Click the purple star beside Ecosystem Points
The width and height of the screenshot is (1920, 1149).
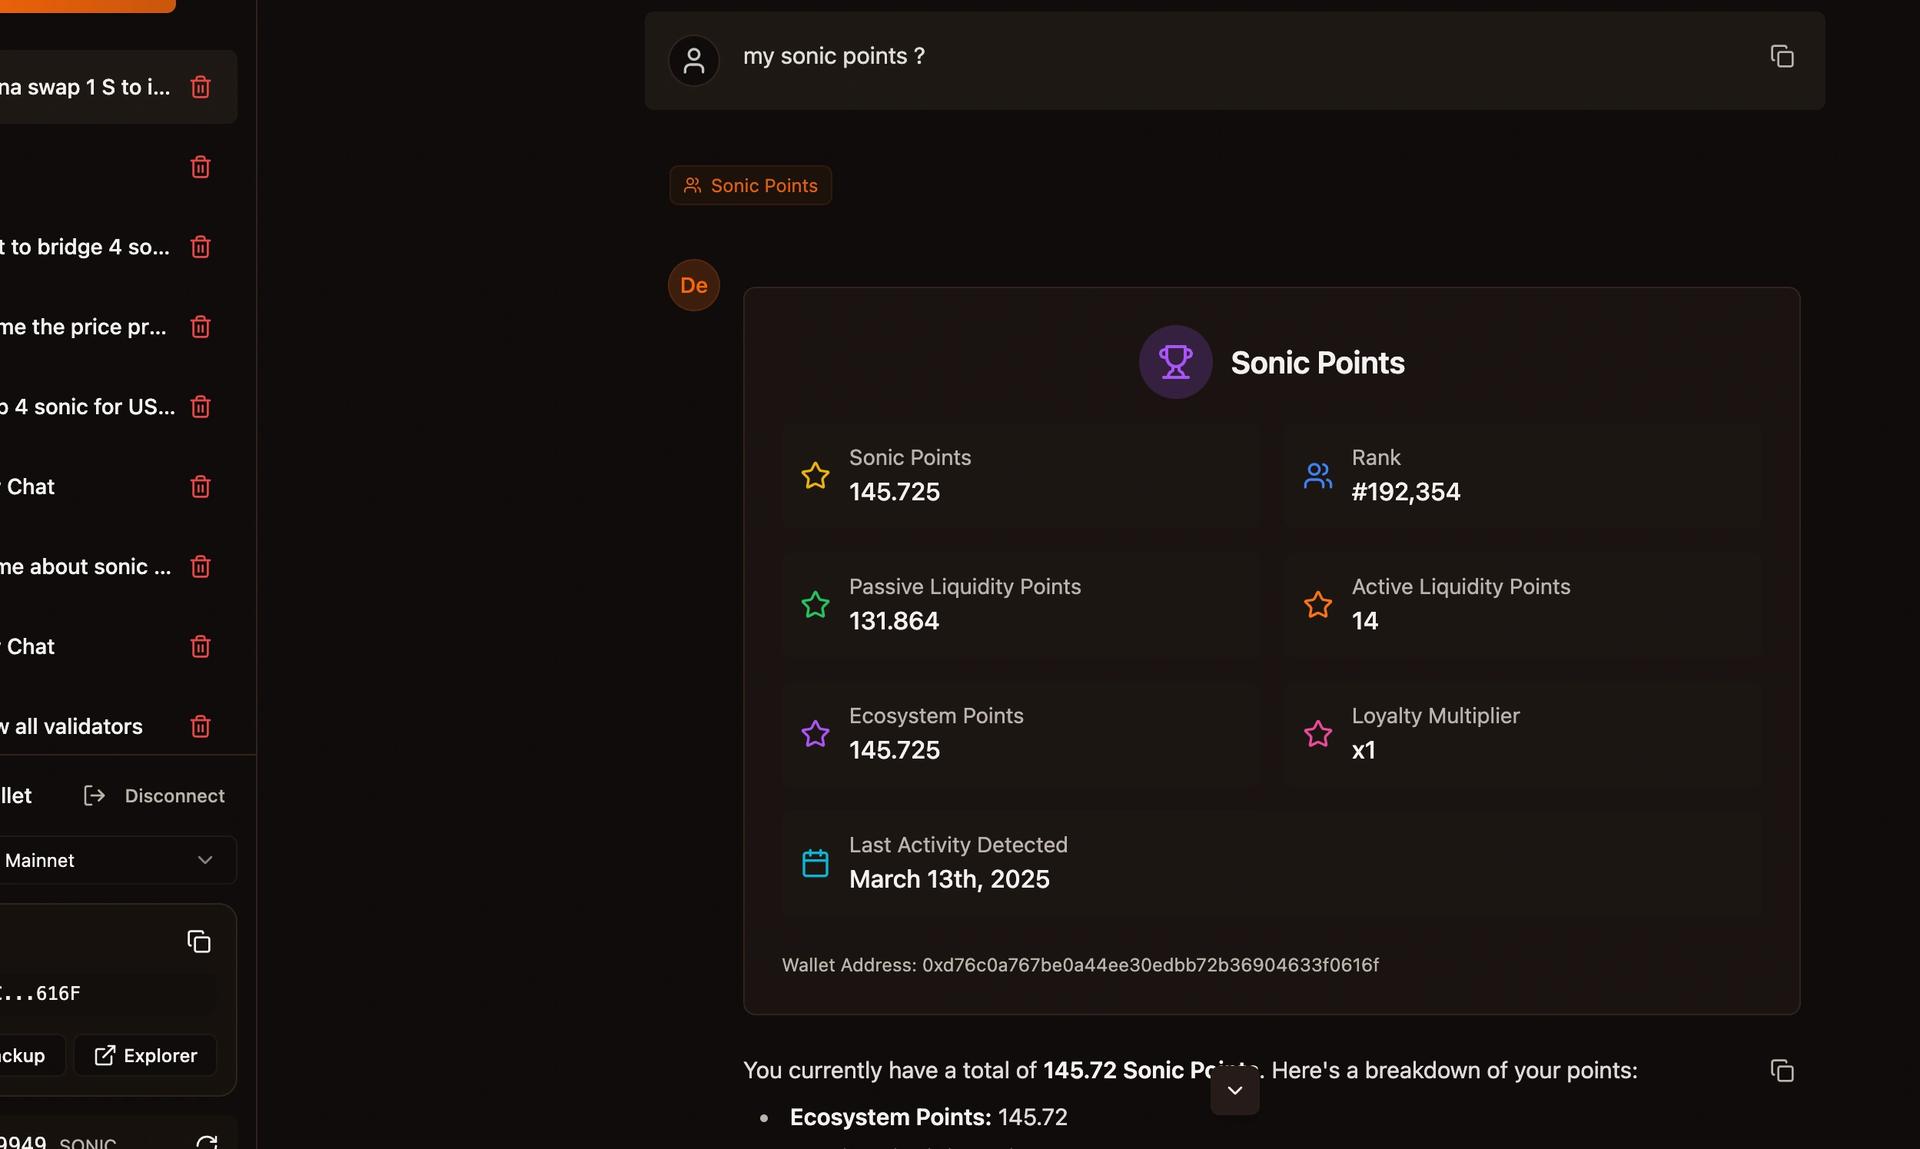pos(815,733)
